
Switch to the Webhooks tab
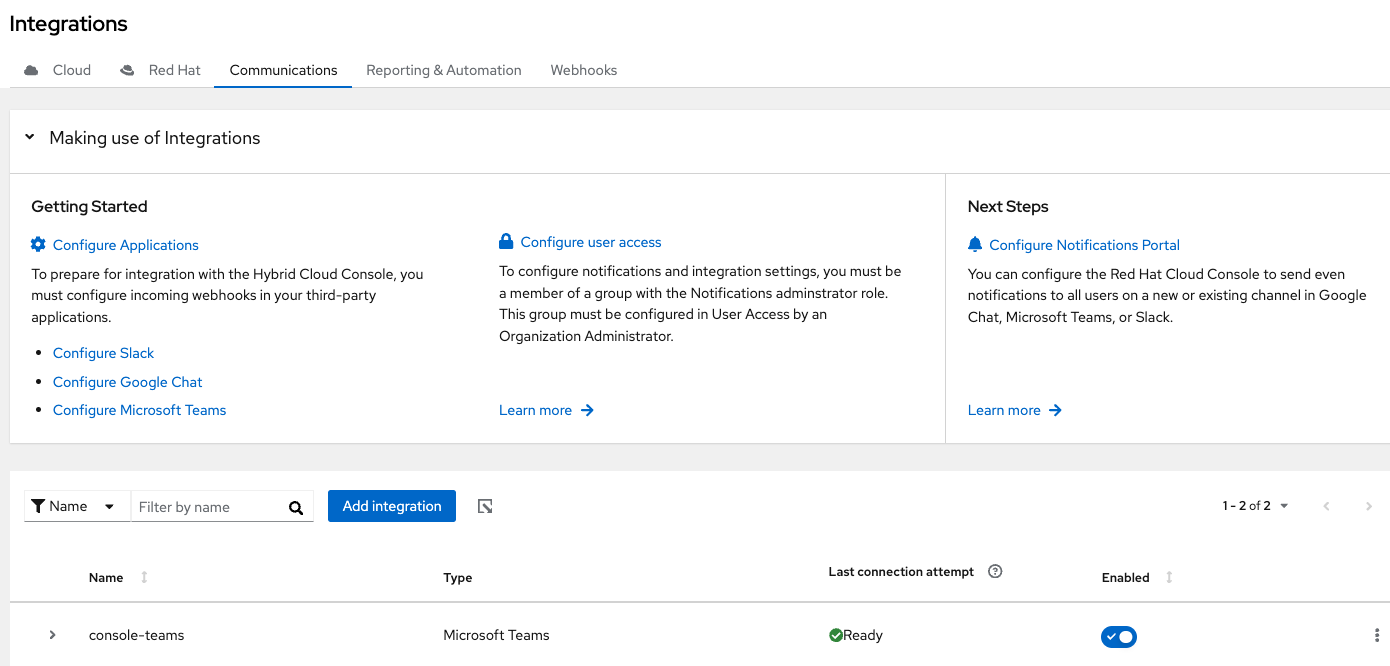click(x=583, y=70)
